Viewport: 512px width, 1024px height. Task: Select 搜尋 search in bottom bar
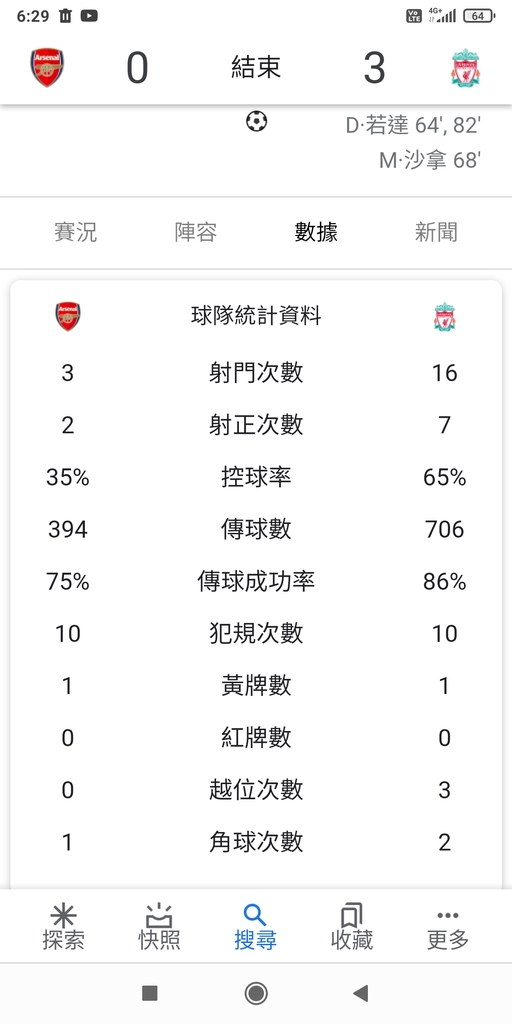tap(255, 927)
